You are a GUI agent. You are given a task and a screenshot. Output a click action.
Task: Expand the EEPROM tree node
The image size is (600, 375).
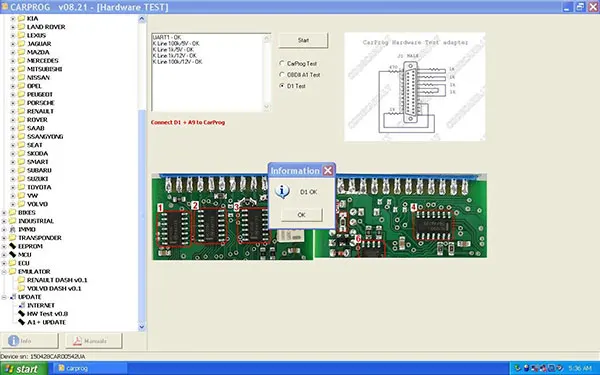pyautogui.click(x=4, y=246)
